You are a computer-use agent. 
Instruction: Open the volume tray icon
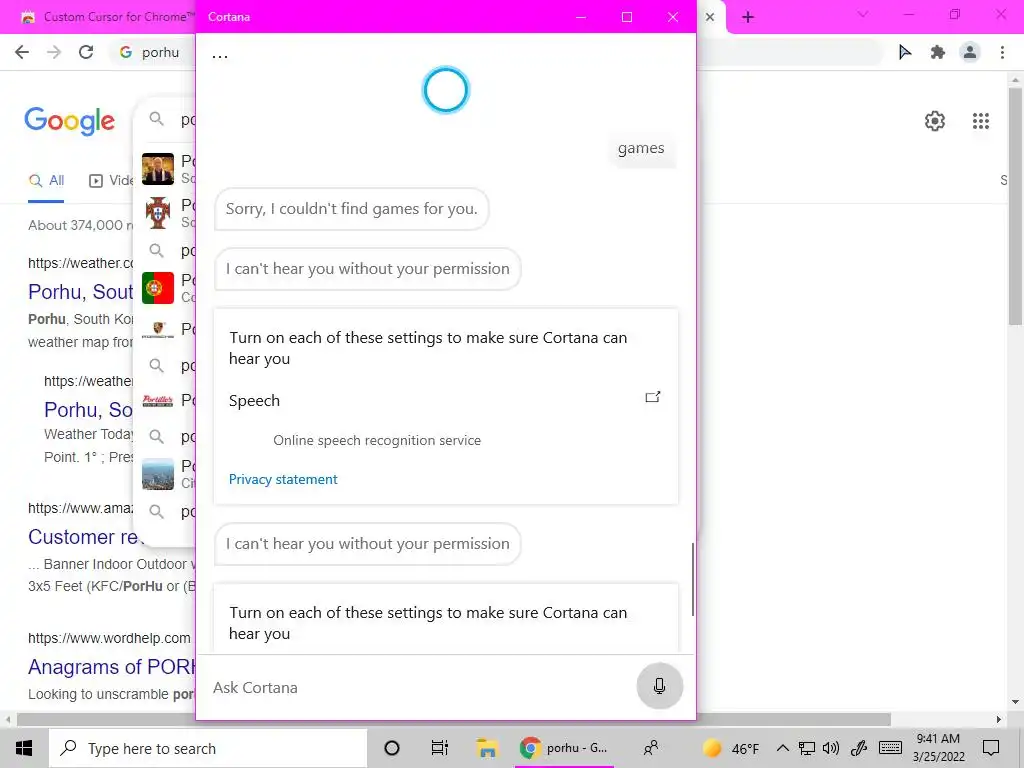click(x=831, y=748)
